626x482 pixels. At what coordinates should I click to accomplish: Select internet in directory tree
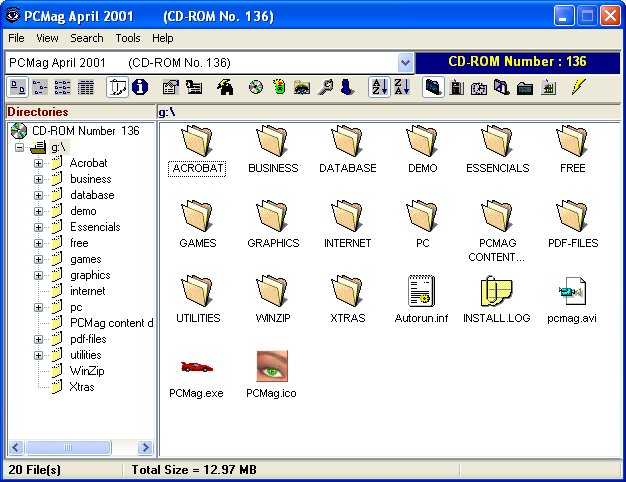point(87,291)
